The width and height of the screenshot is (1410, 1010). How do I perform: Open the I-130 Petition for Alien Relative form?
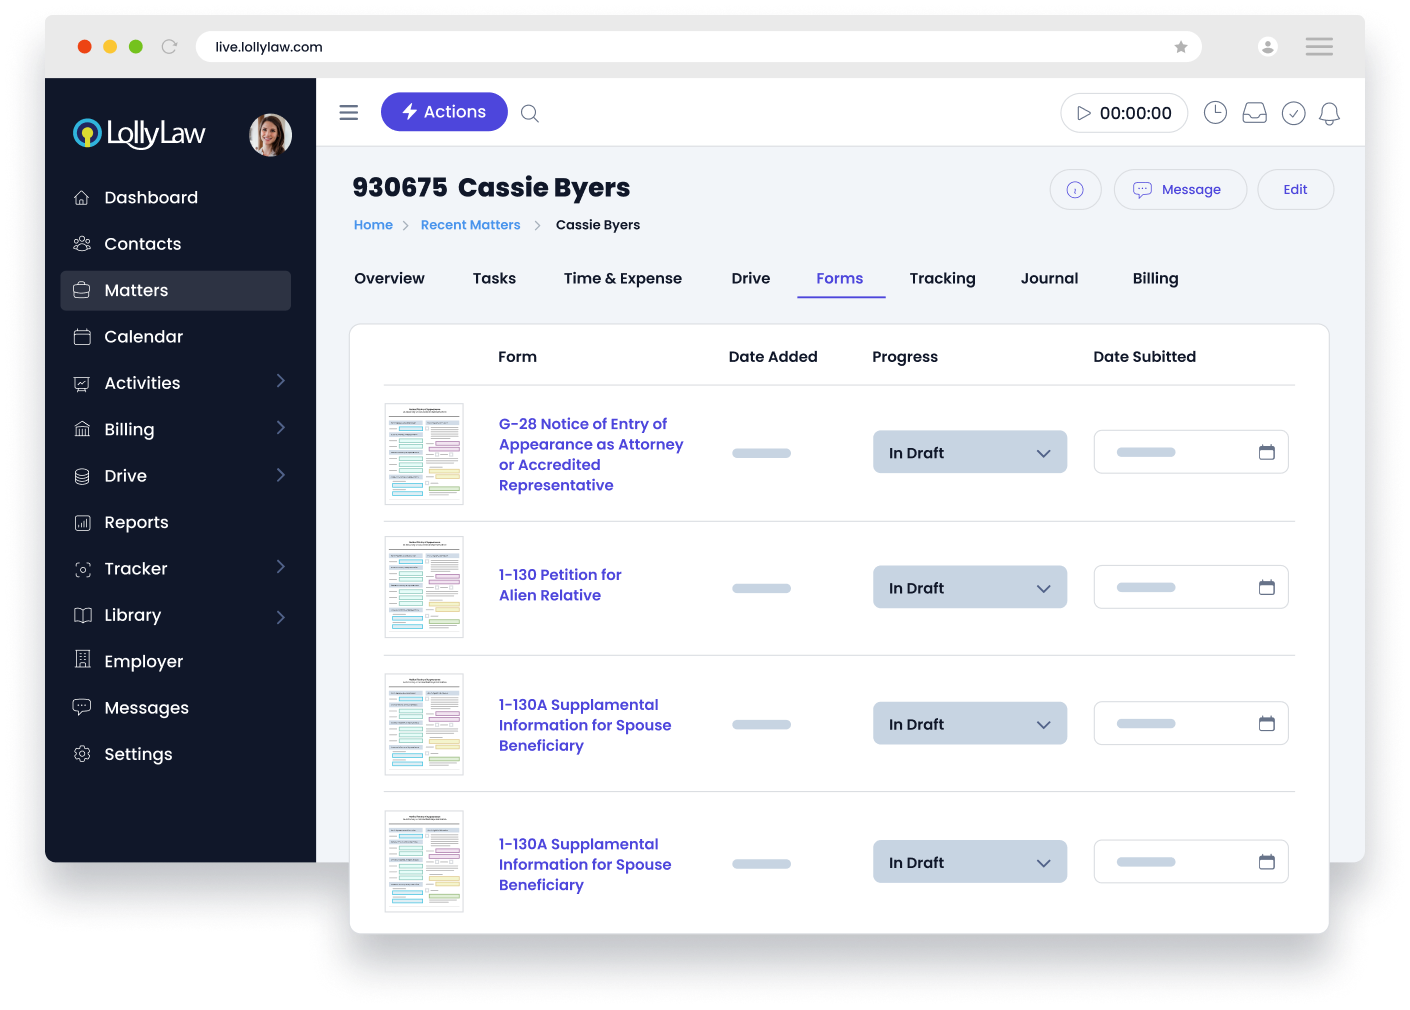click(559, 585)
